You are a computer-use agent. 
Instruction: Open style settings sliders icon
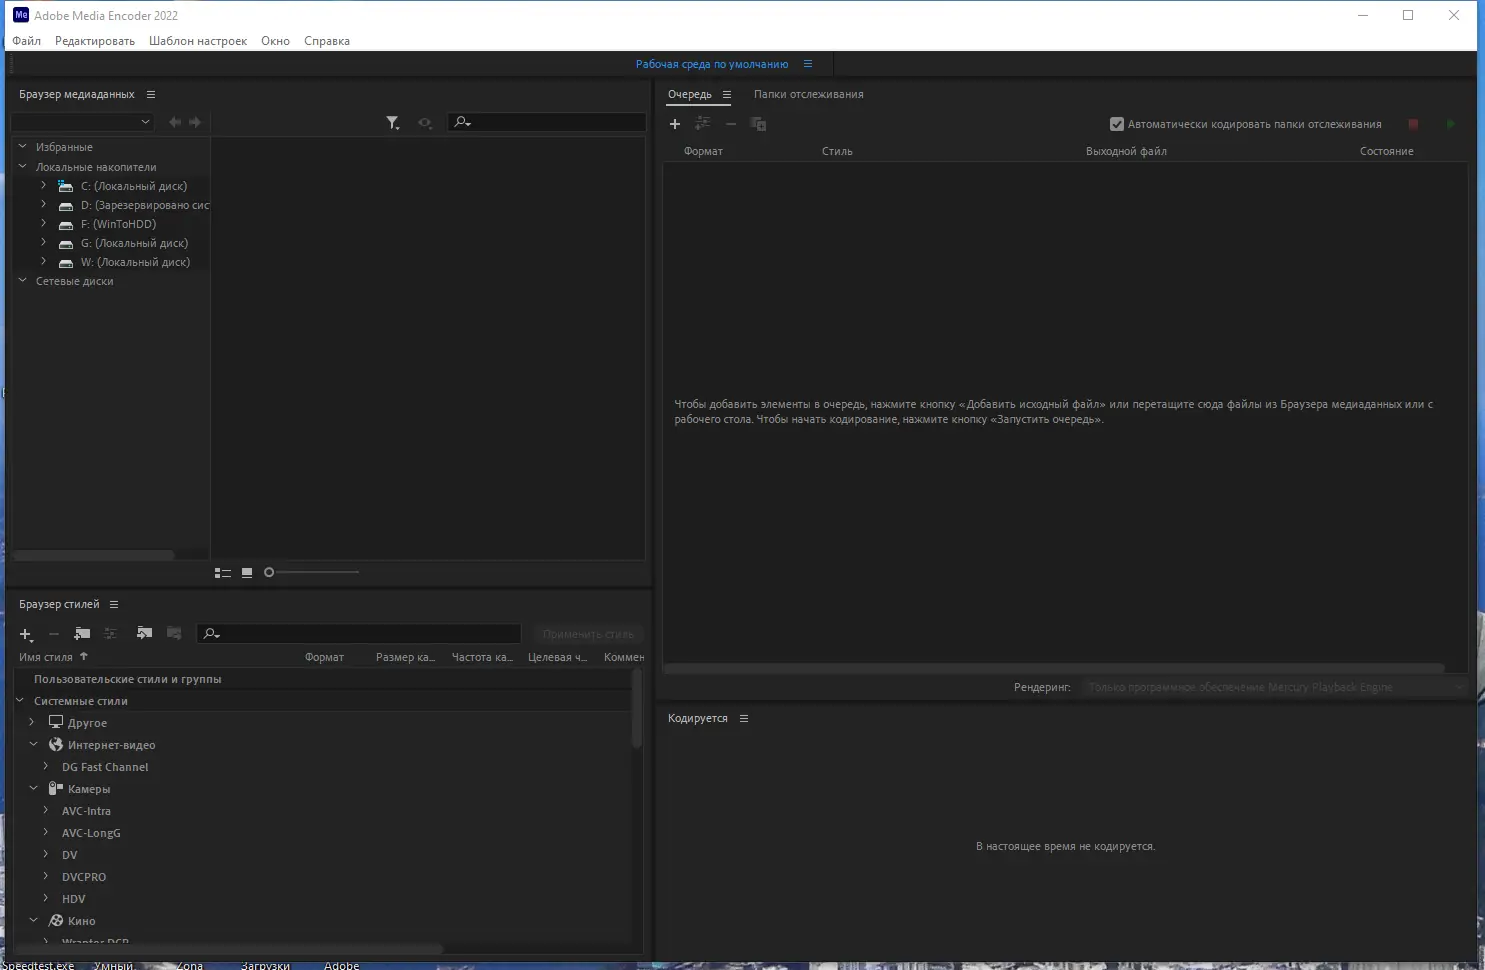tap(111, 633)
